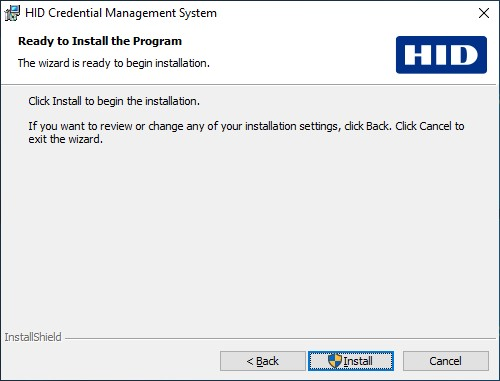Click the 'HID Credential Management System' window title
500x381 pixels.
click(x=121, y=13)
